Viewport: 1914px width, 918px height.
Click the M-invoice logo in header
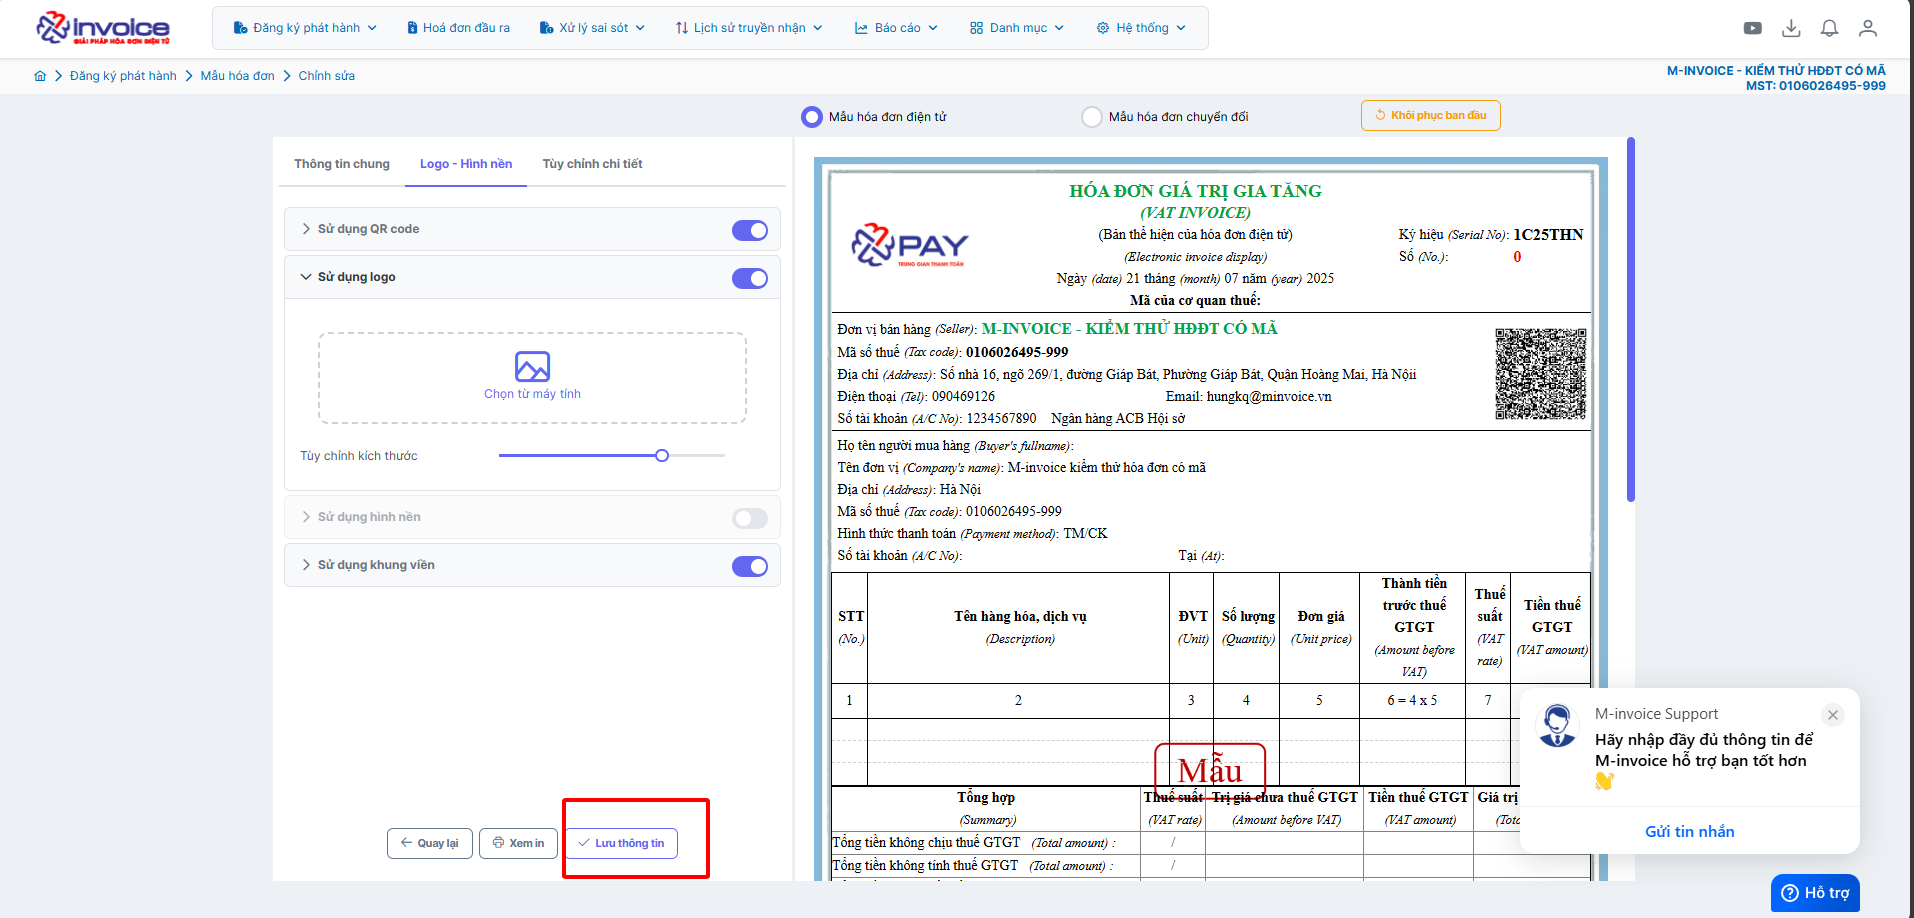[103, 28]
